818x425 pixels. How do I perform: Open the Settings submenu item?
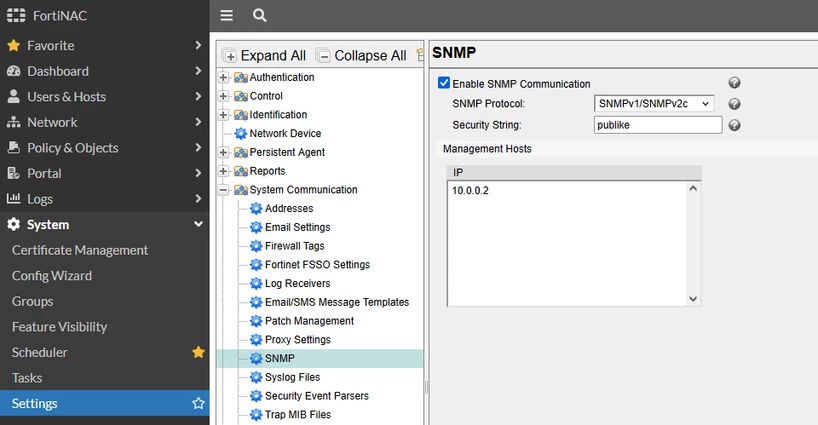click(104, 403)
